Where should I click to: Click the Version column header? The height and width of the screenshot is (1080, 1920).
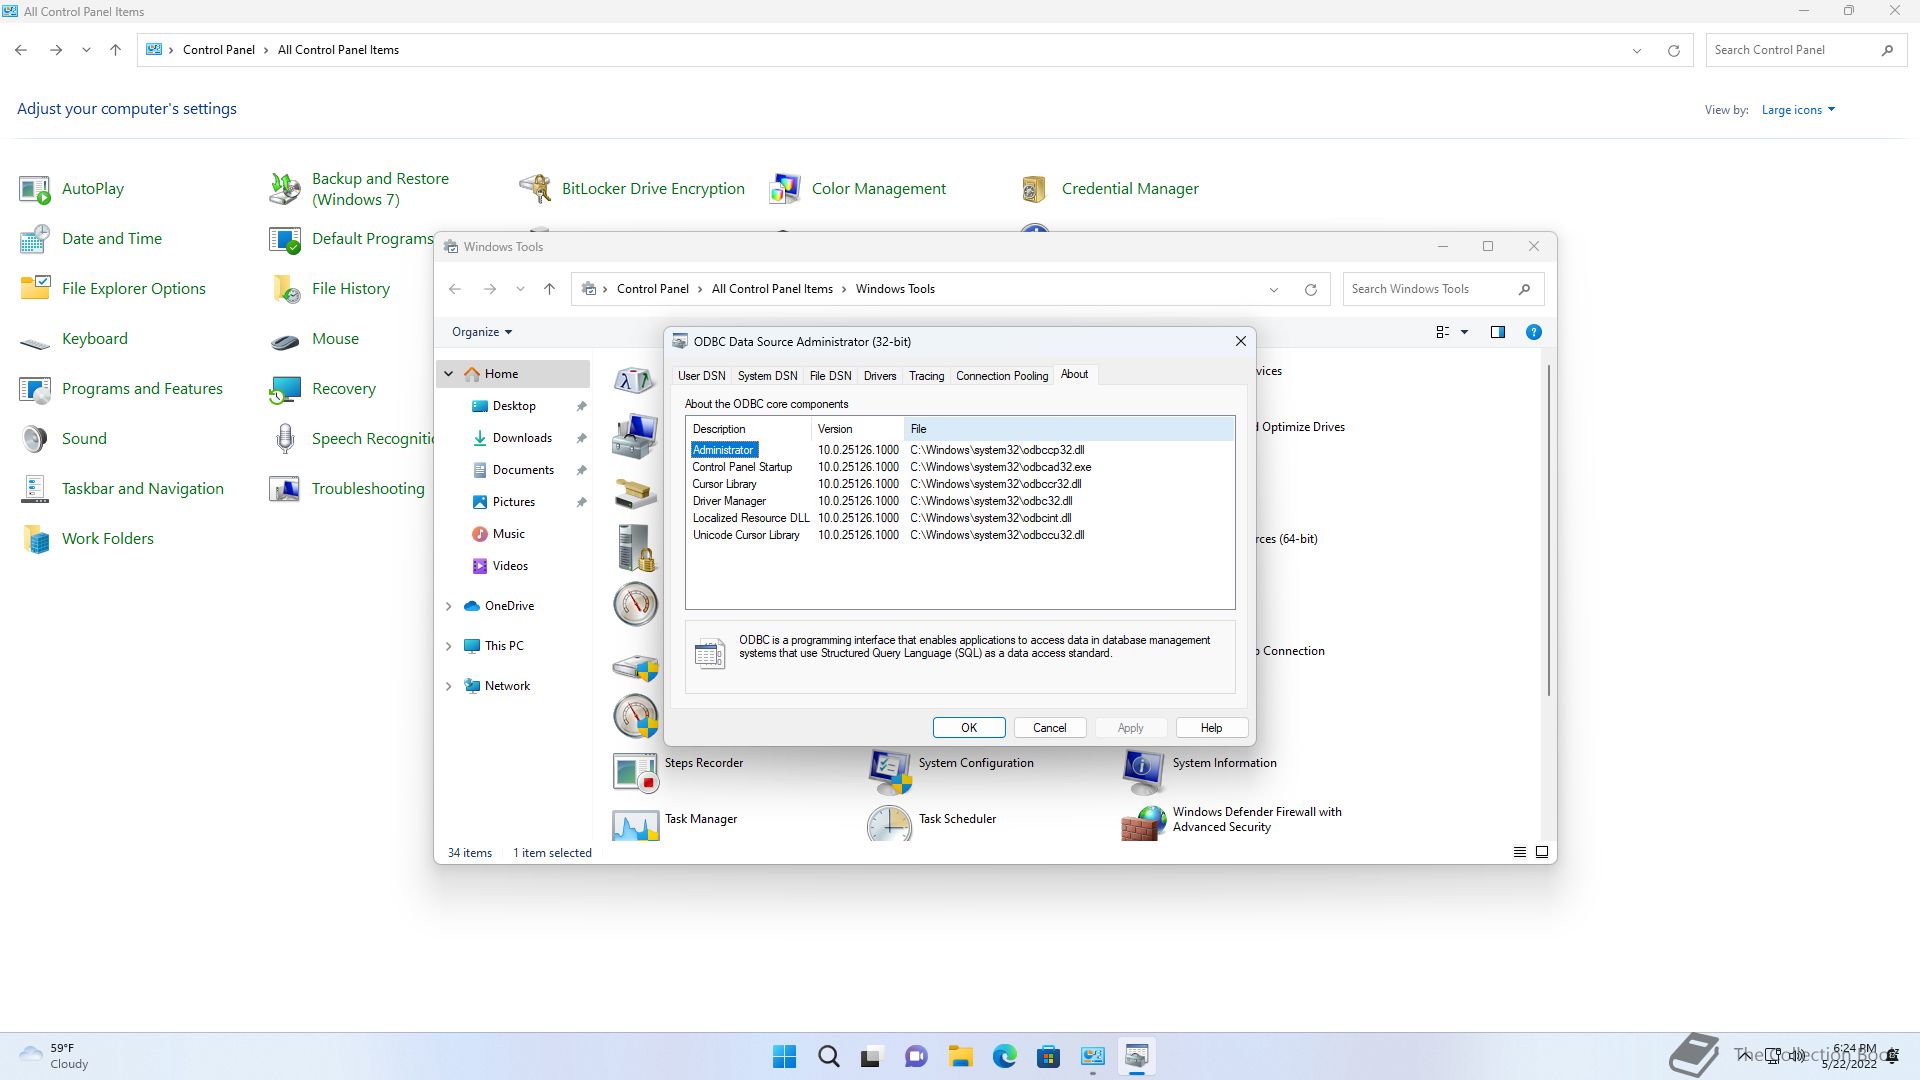pyautogui.click(x=857, y=429)
